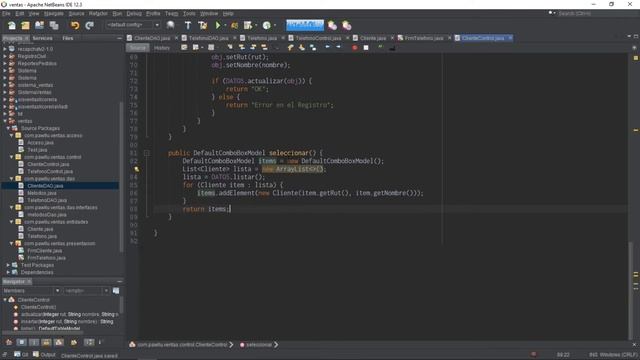Expand the Test Packages node
Screen dimensions: 640x360
tap(8, 265)
